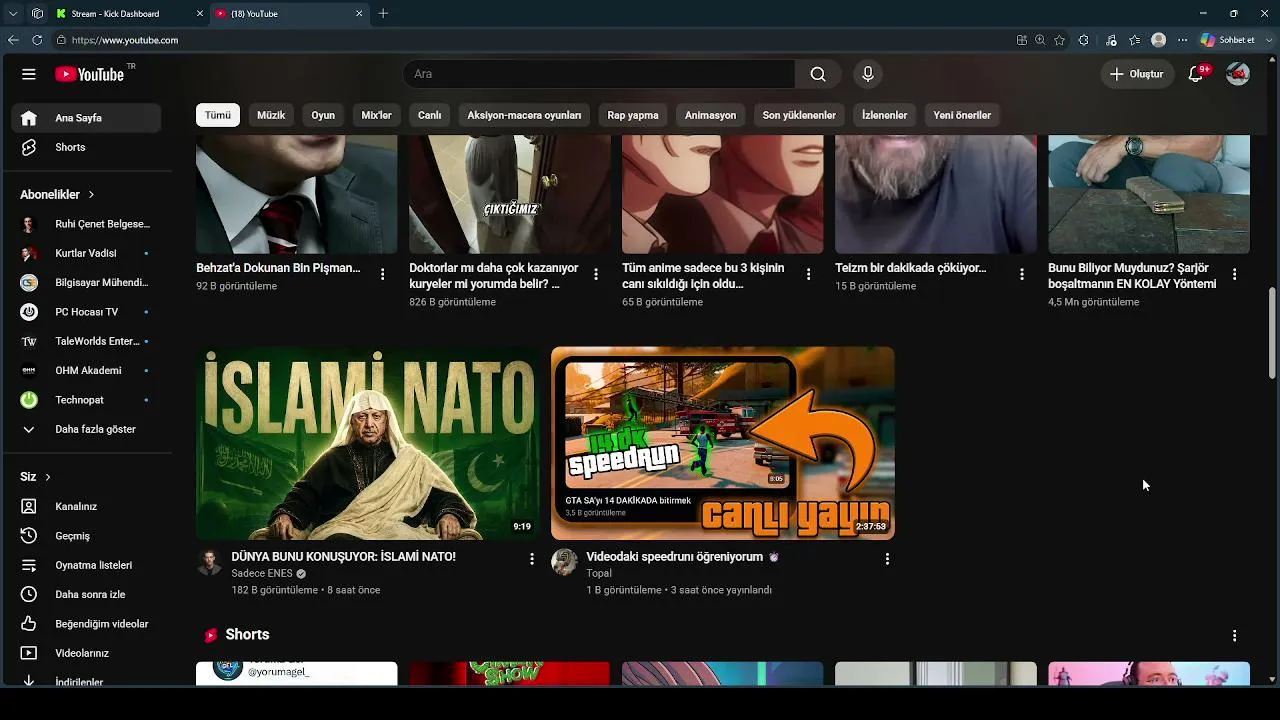
Task: Open Ruhi Çenet Belgeselleri subscription
Action: pyautogui.click(x=86, y=224)
